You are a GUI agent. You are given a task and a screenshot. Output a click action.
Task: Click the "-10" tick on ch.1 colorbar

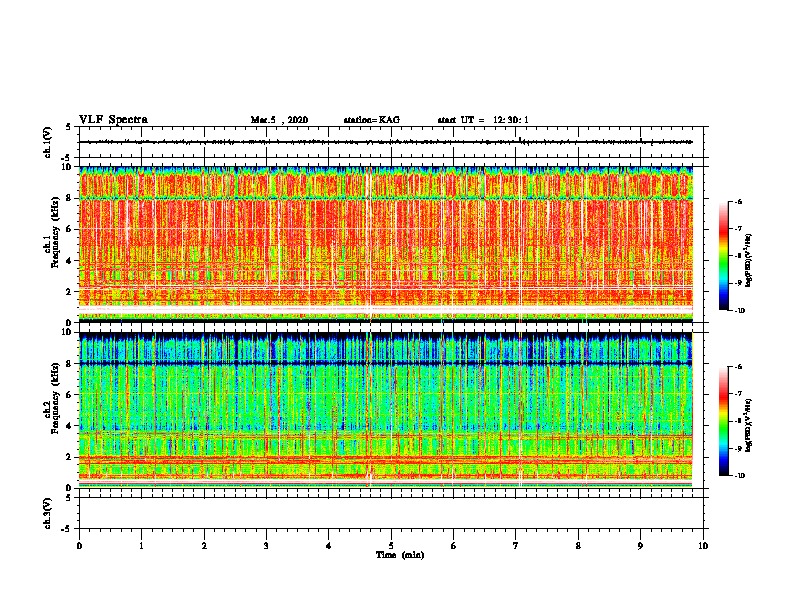pyautogui.click(x=740, y=311)
